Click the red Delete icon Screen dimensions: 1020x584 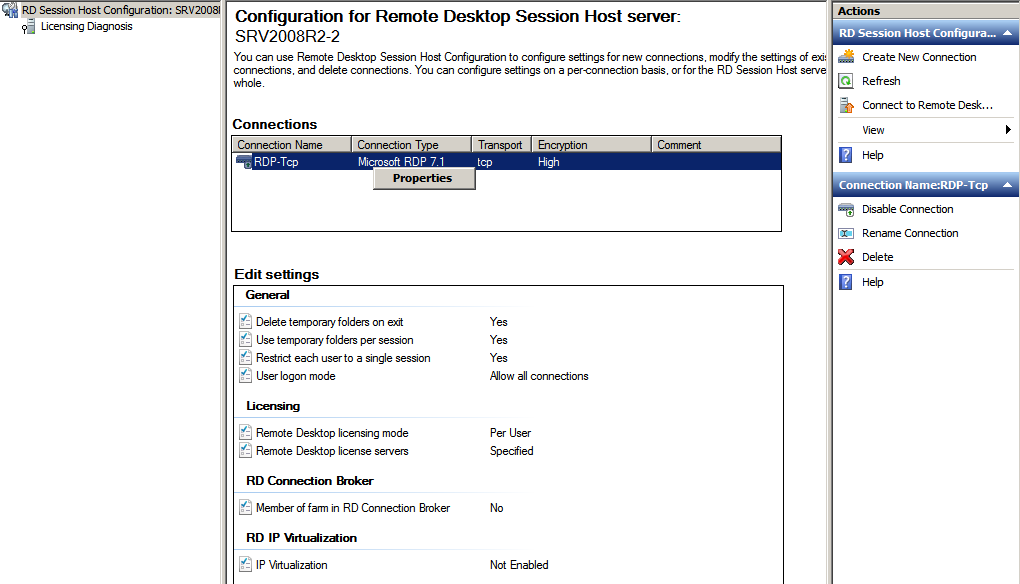[846, 258]
